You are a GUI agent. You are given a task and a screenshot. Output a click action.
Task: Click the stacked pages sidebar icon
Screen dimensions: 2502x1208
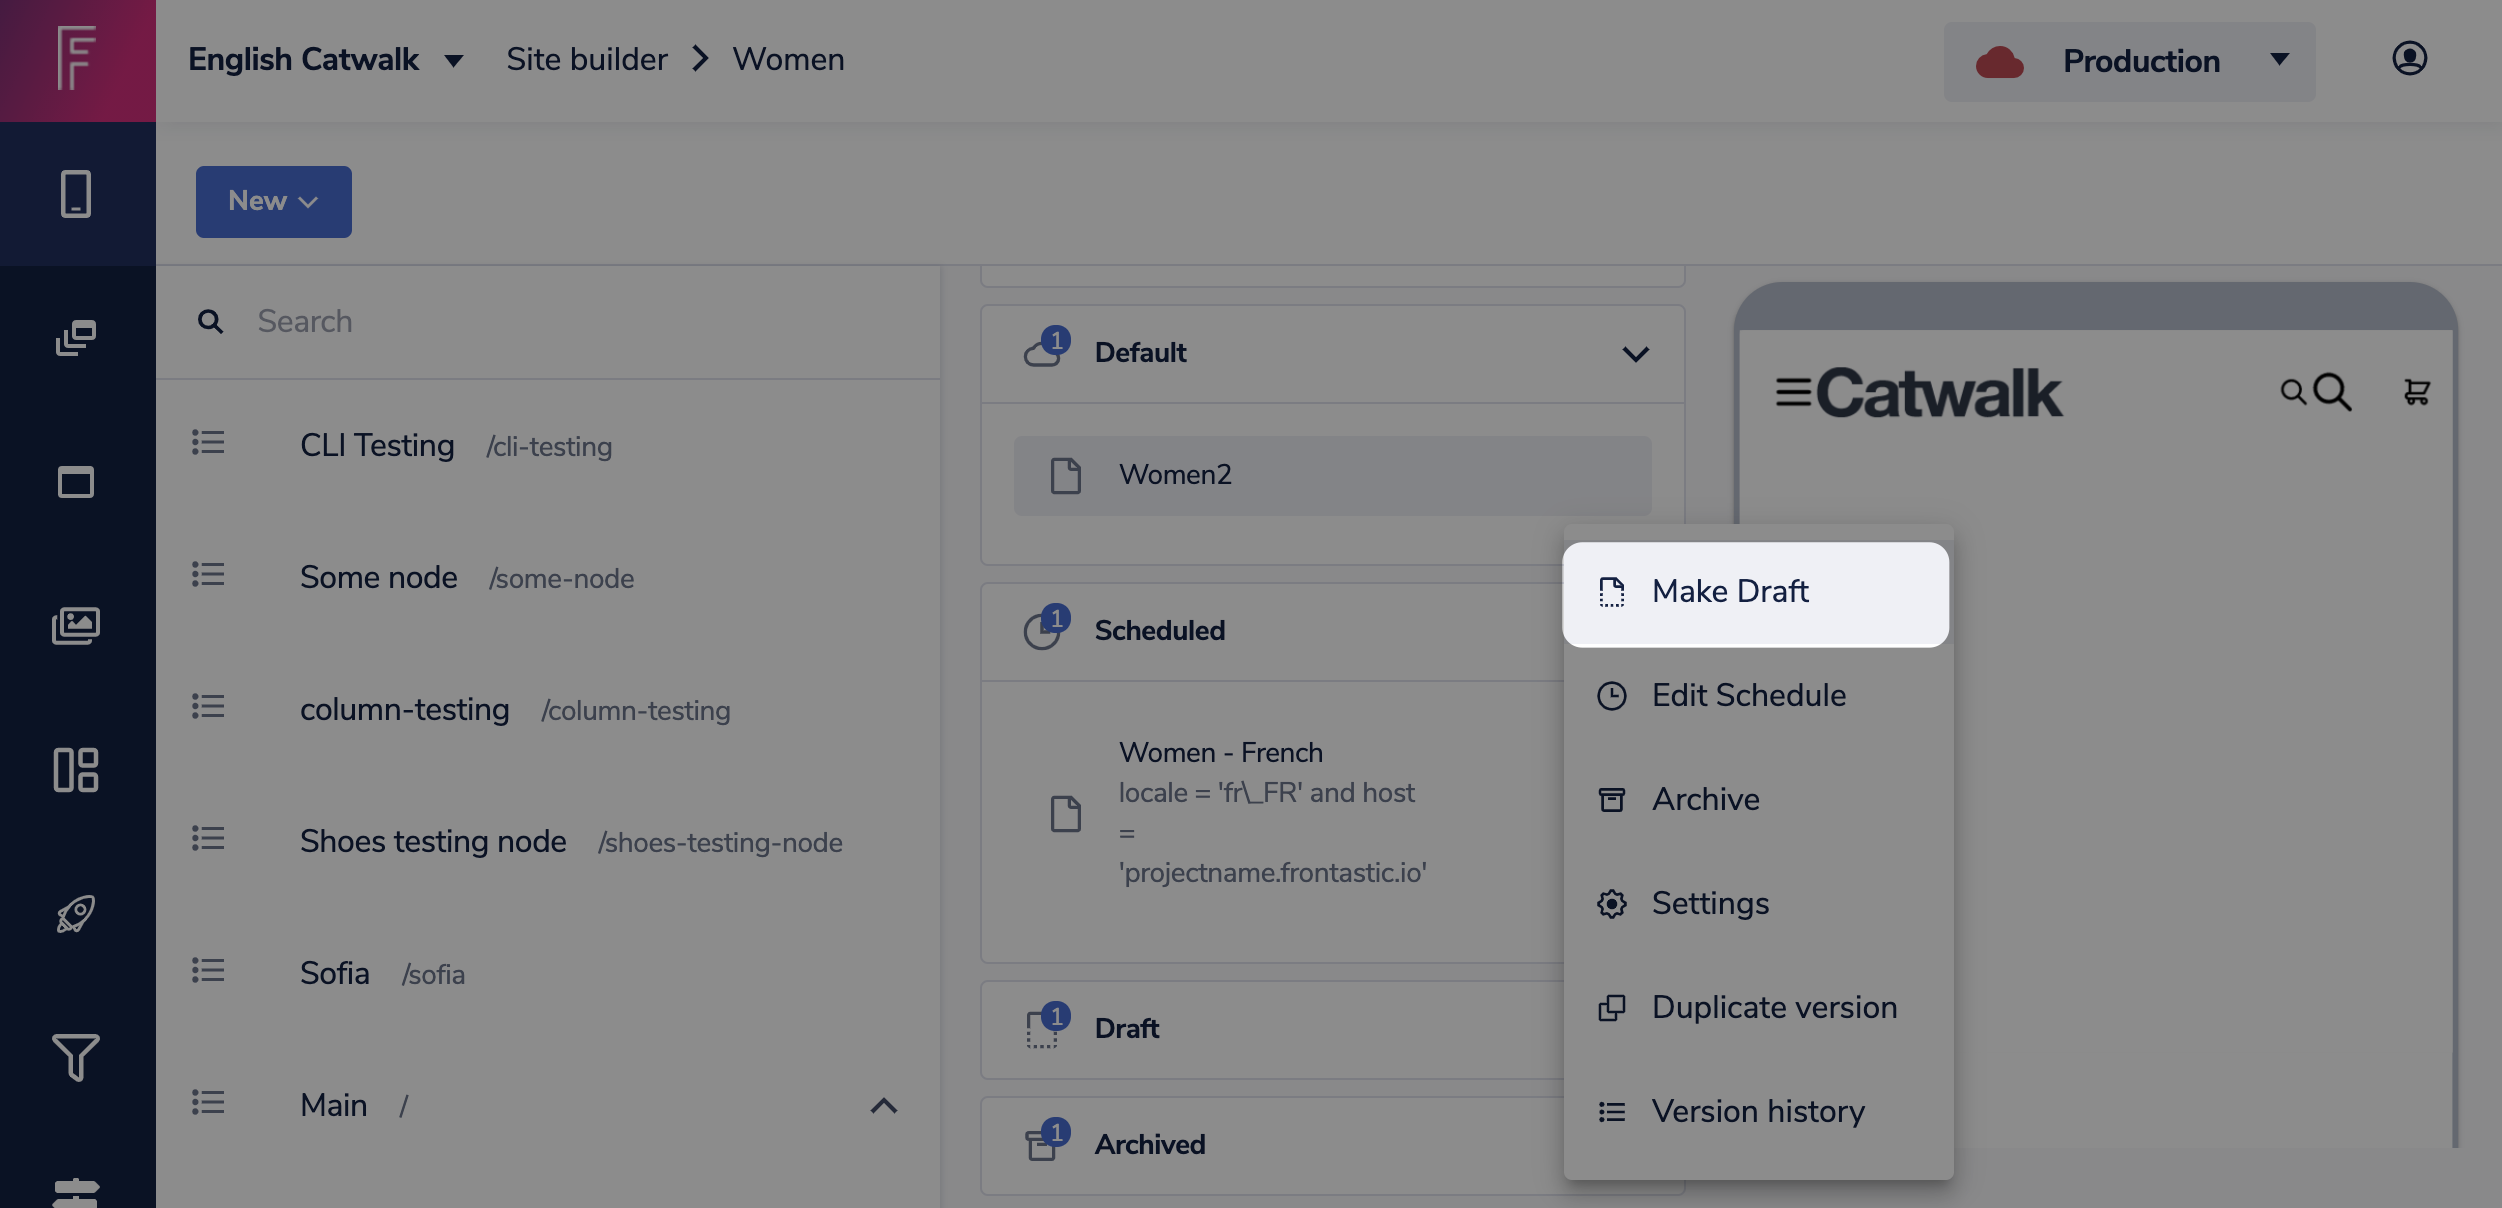pos(76,338)
